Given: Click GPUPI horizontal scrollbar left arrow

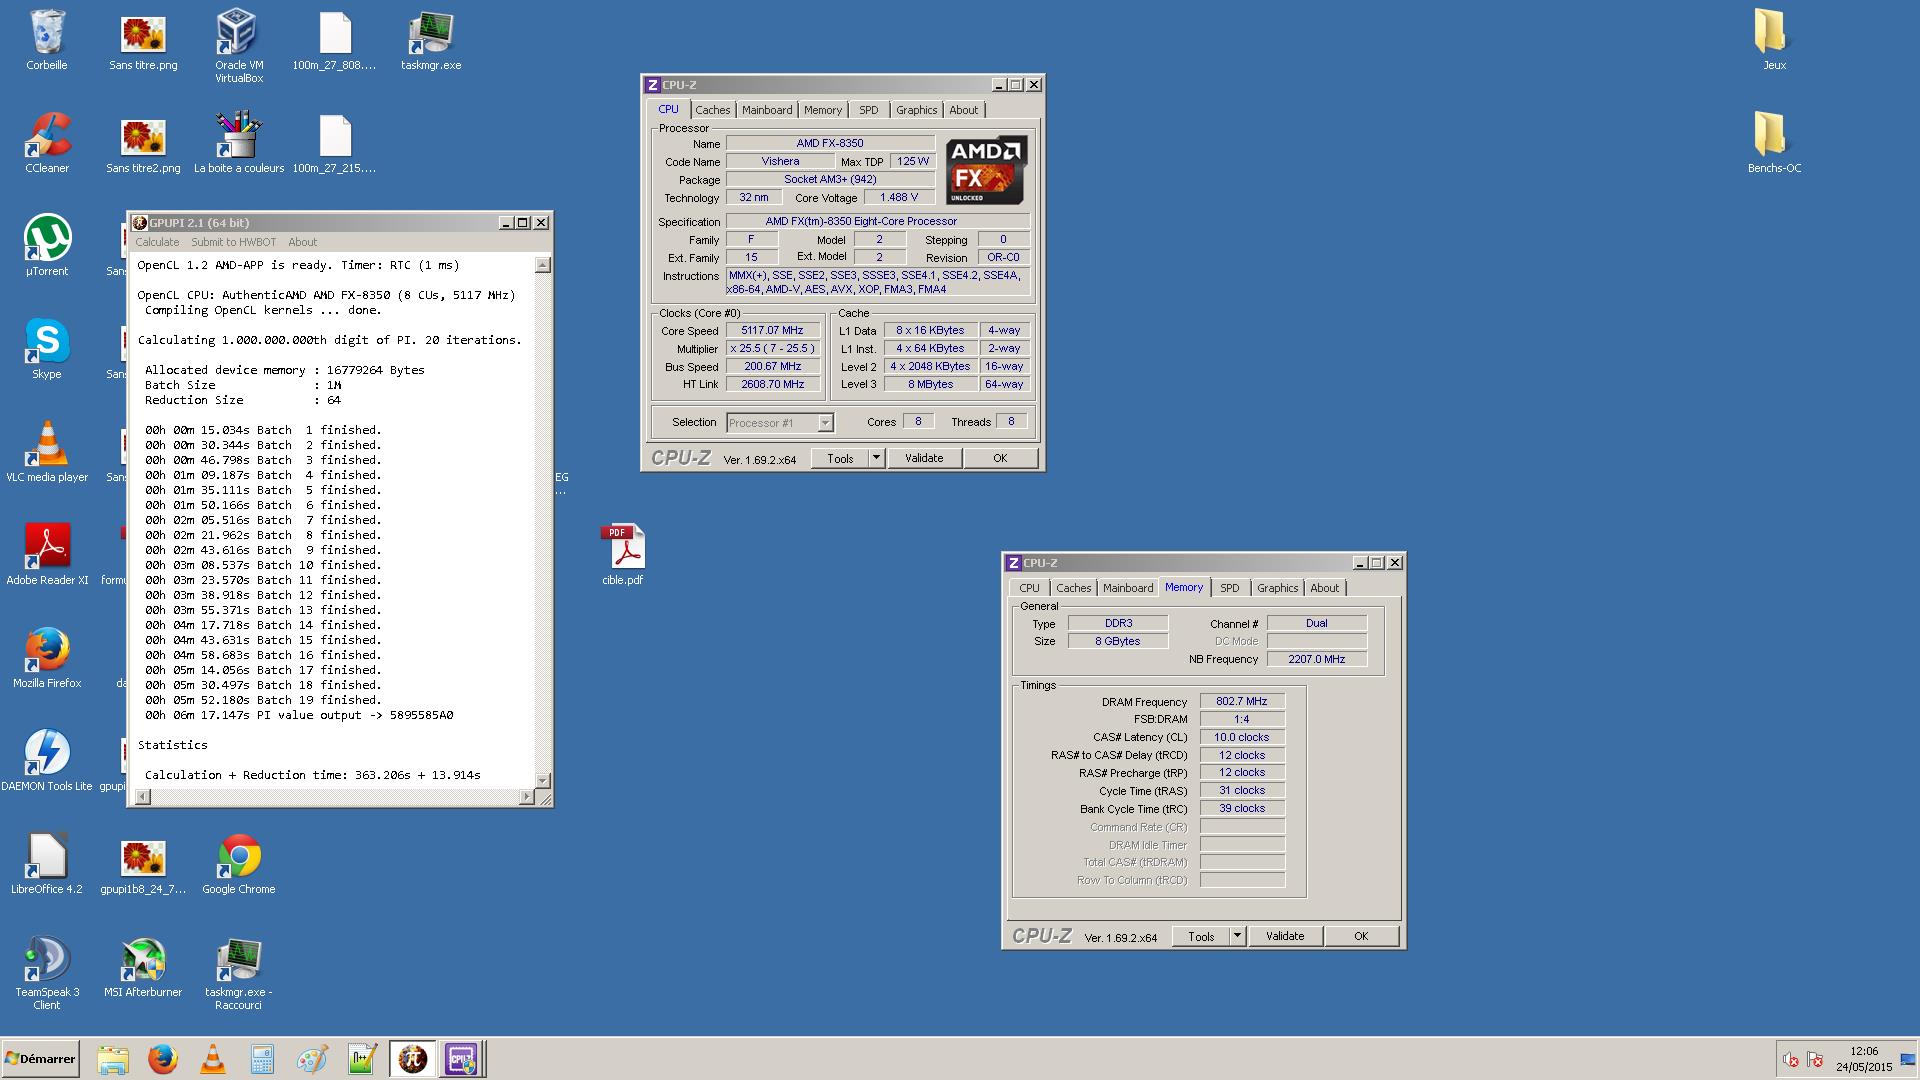Looking at the screenshot, I should pos(143,797).
